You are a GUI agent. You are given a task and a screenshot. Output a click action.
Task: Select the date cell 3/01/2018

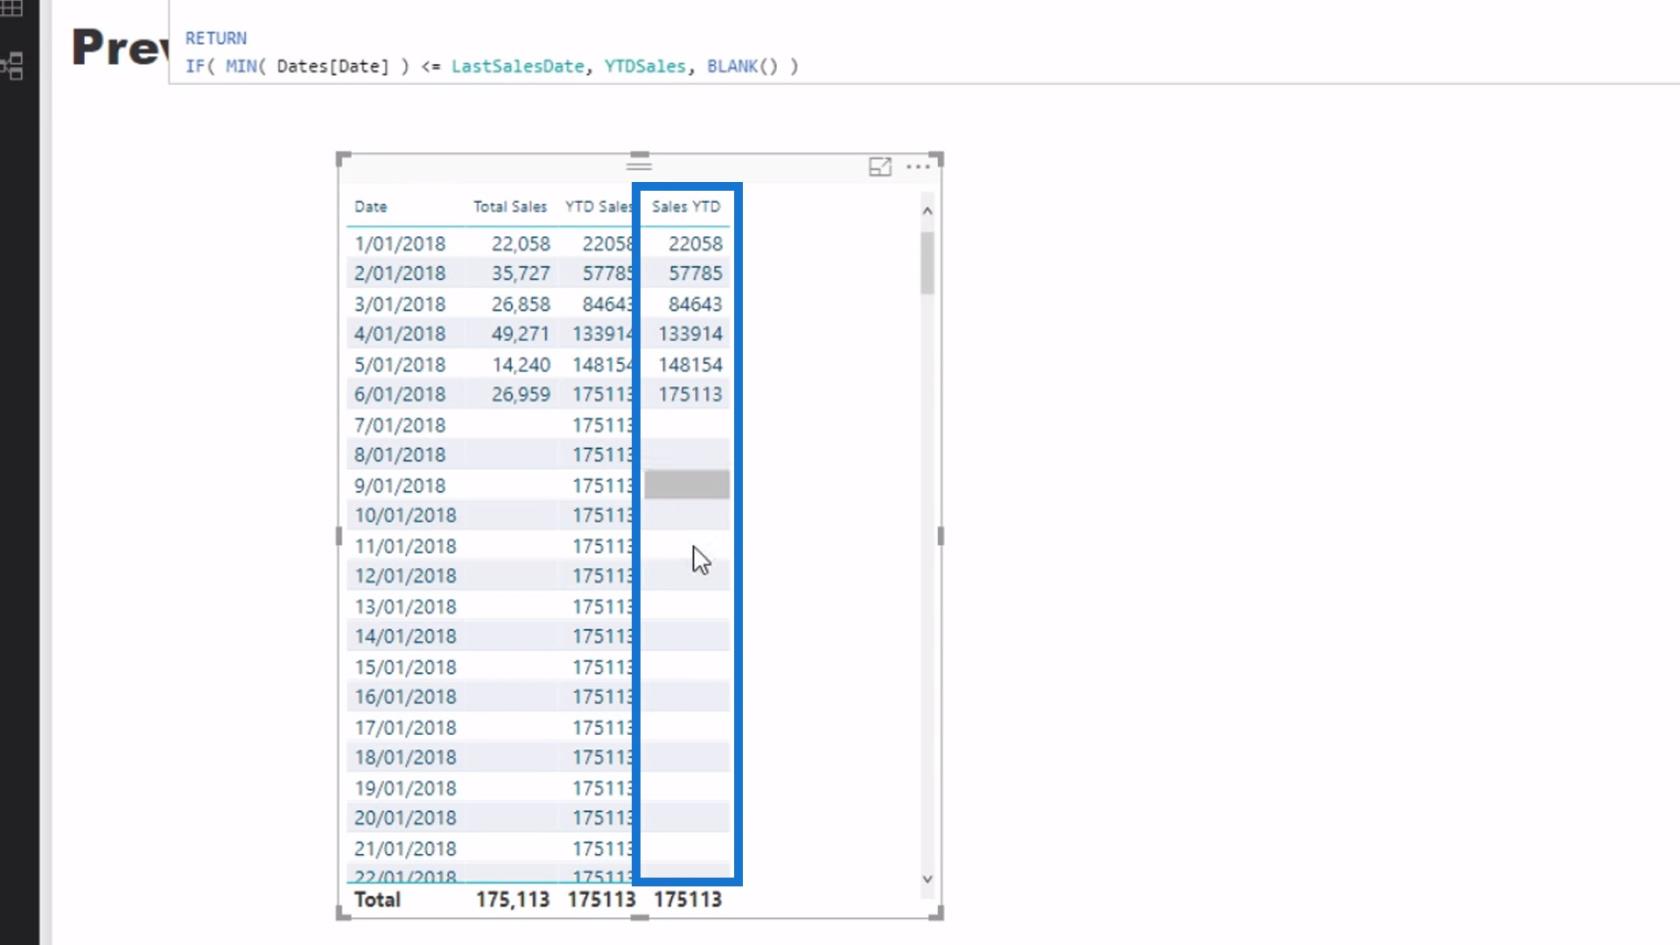click(x=400, y=304)
